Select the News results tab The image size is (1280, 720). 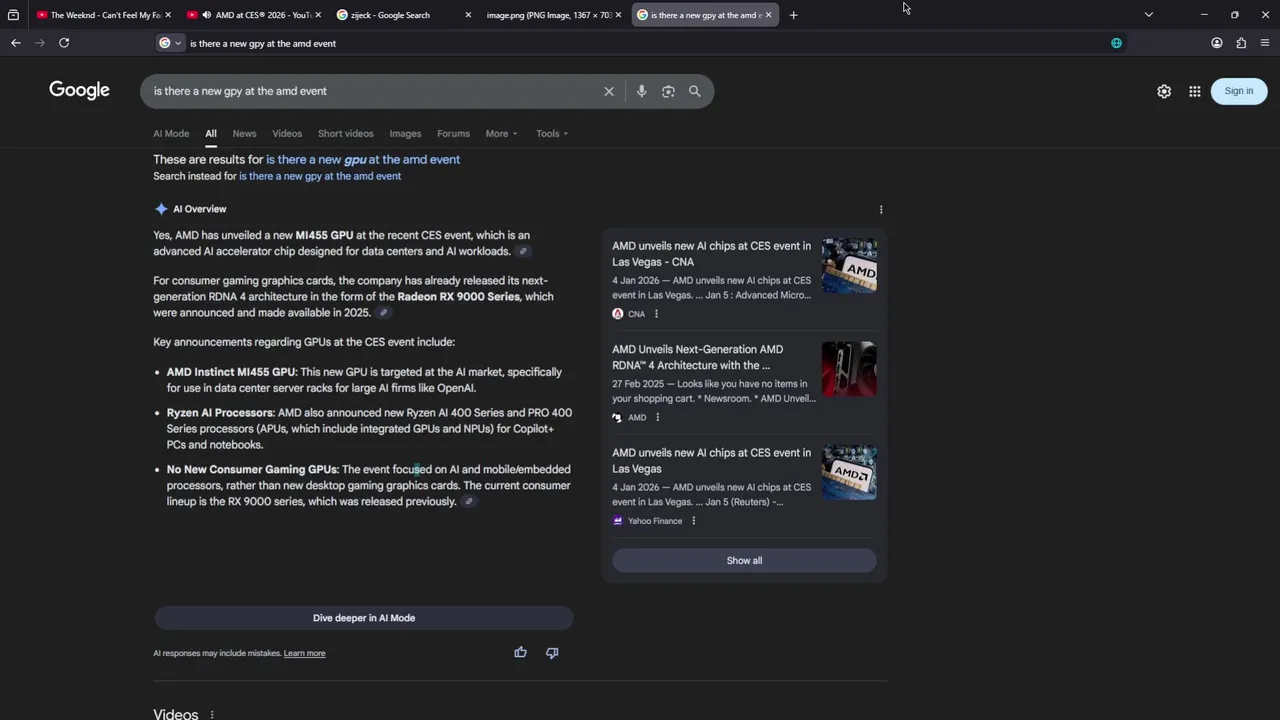click(x=244, y=133)
